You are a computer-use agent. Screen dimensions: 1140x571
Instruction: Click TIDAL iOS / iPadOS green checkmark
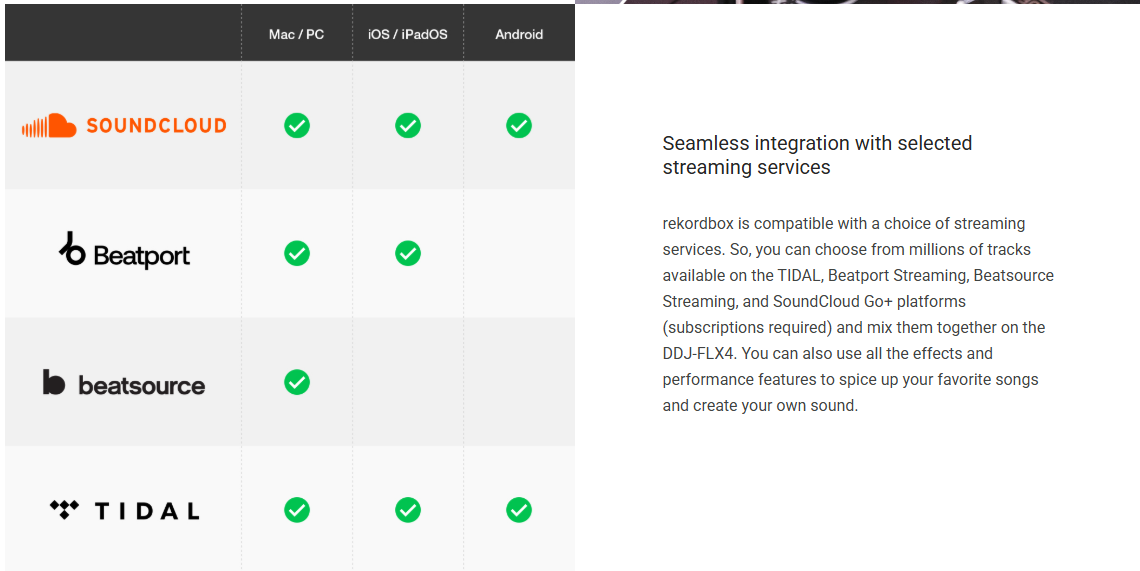coord(408,510)
